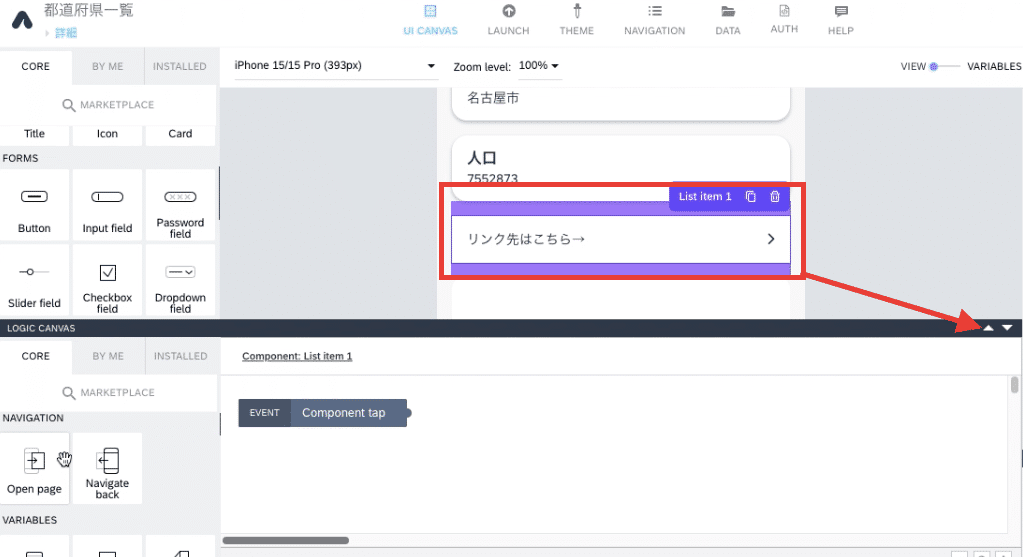Screen dimensions: 1023x557
Task: Search MARKETPLACE in UI component panel
Action: pos(108,105)
